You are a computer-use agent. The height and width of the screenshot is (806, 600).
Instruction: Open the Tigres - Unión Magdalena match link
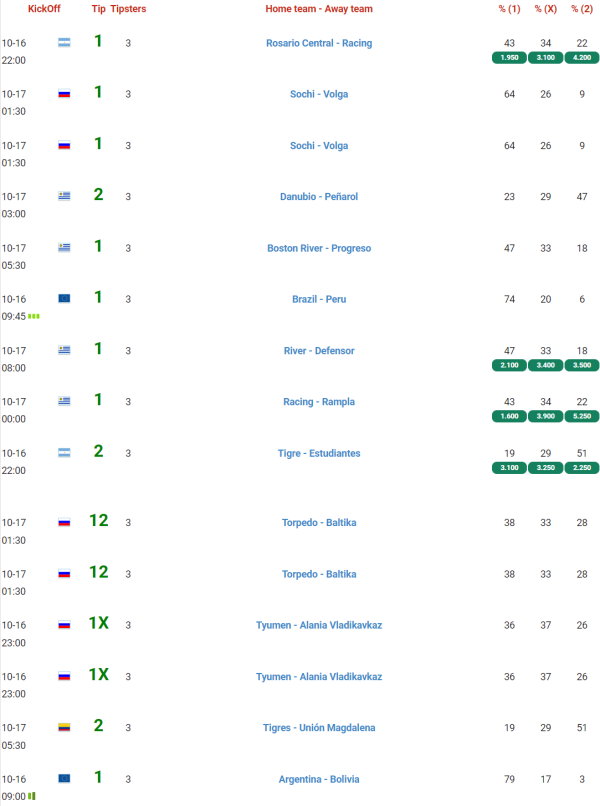tap(319, 728)
